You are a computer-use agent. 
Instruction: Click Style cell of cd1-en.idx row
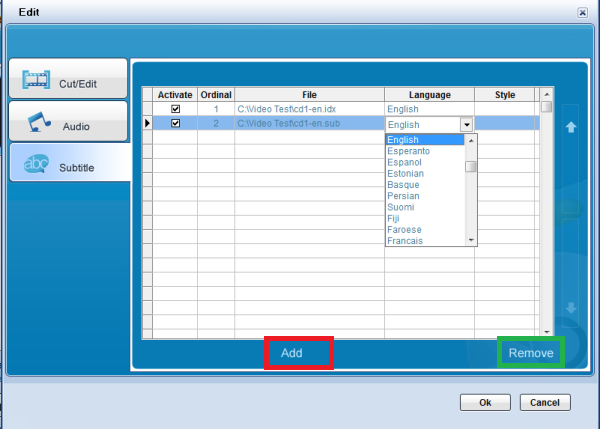point(504,109)
